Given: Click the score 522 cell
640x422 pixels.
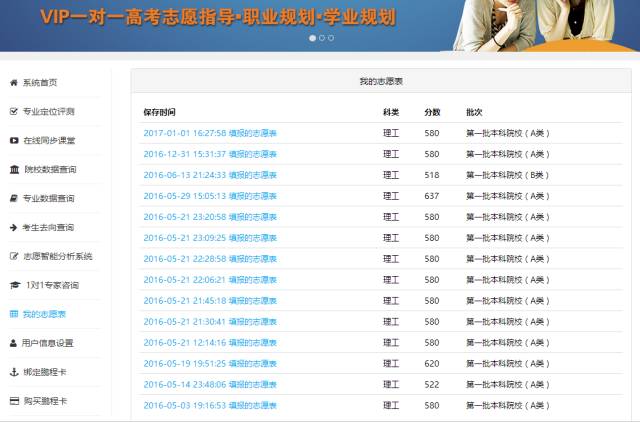Looking at the screenshot, I should pos(432,384).
